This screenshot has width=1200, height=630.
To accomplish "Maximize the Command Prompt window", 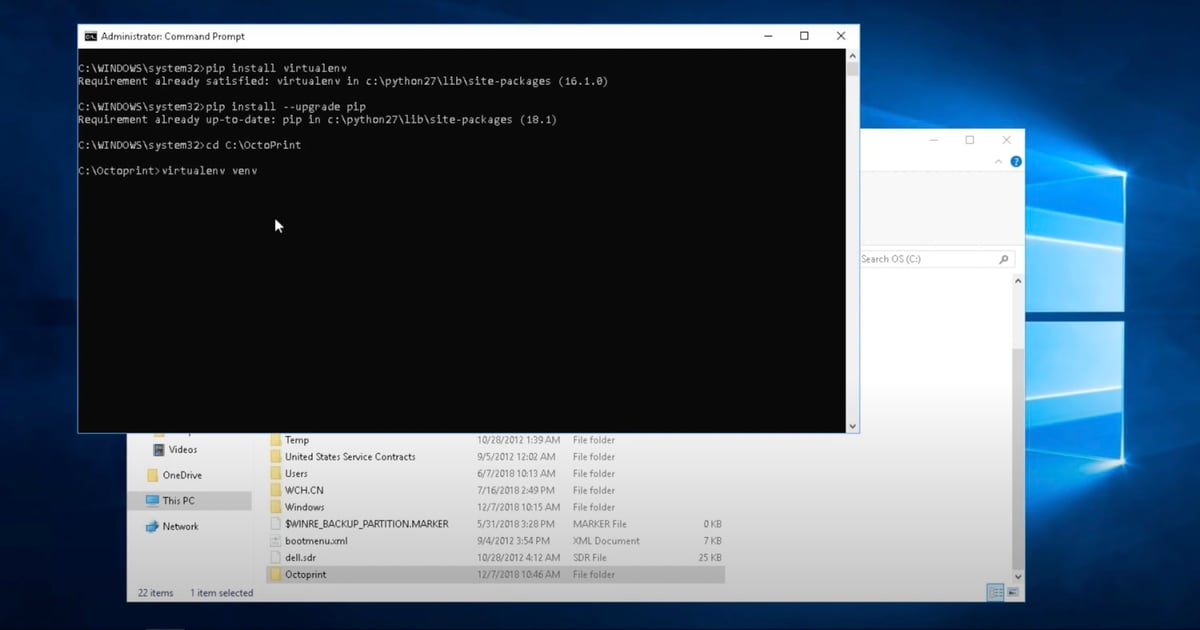I will pyautogui.click(x=804, y=36).
